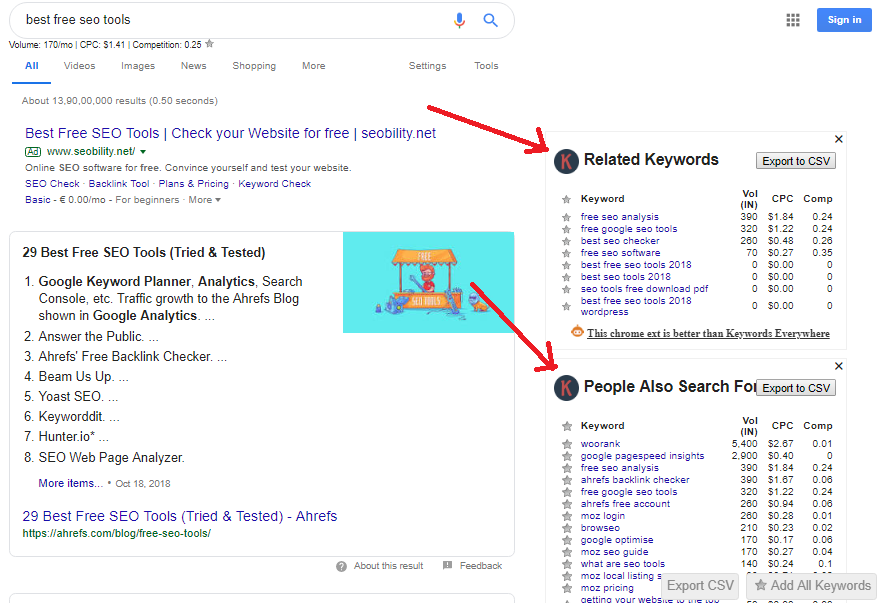Star the keyword 'free google seo tools' in Related Keywords
The width and height of the screenshot is (879, 603).
point(567,229)
